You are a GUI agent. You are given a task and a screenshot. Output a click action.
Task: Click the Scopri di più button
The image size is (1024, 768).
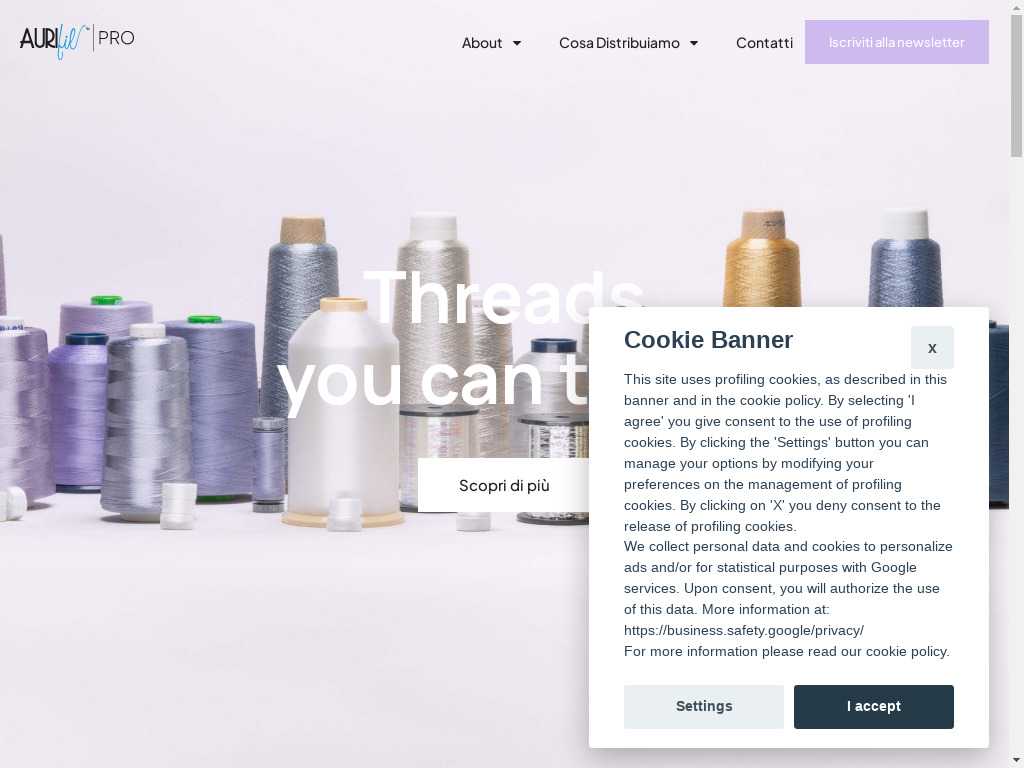[504, 485]
